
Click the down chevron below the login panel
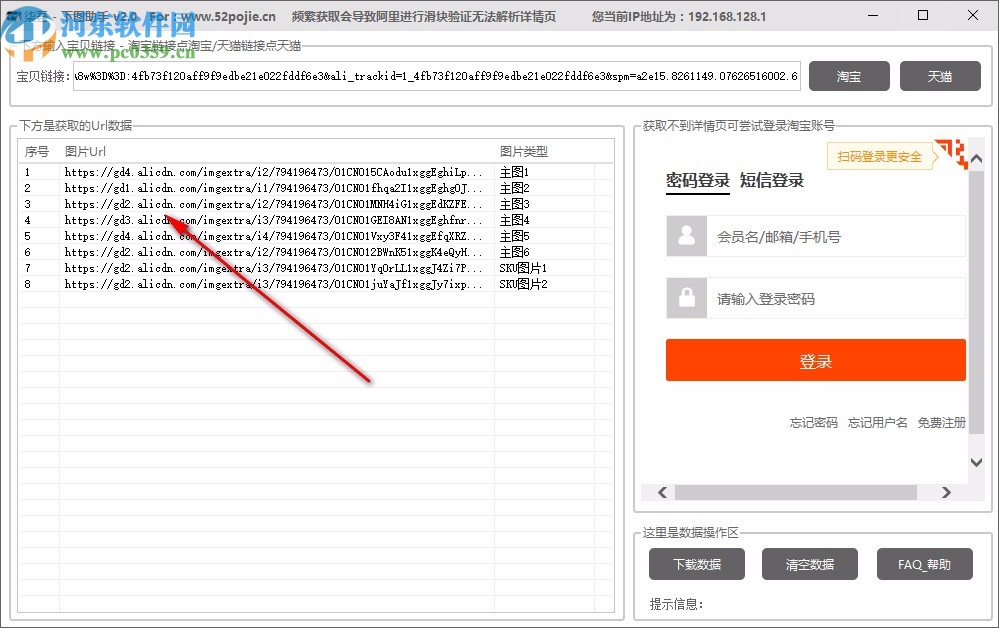[975, 462]
